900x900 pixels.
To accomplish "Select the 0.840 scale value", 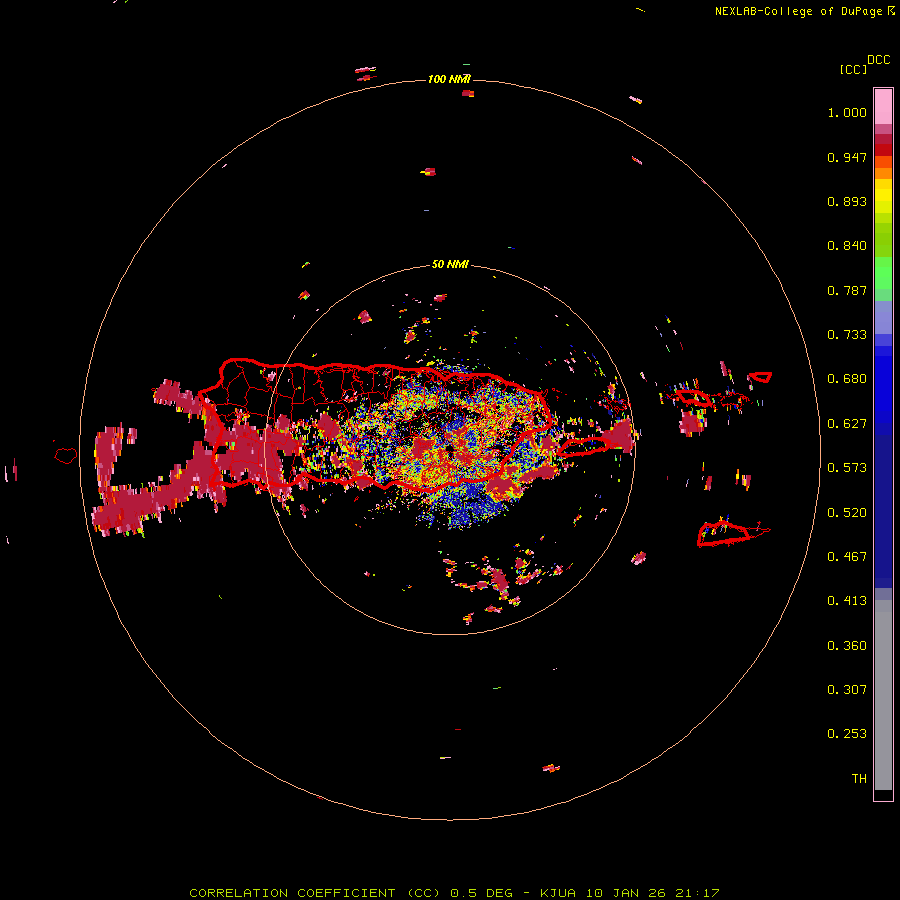I will pos(847,246).
